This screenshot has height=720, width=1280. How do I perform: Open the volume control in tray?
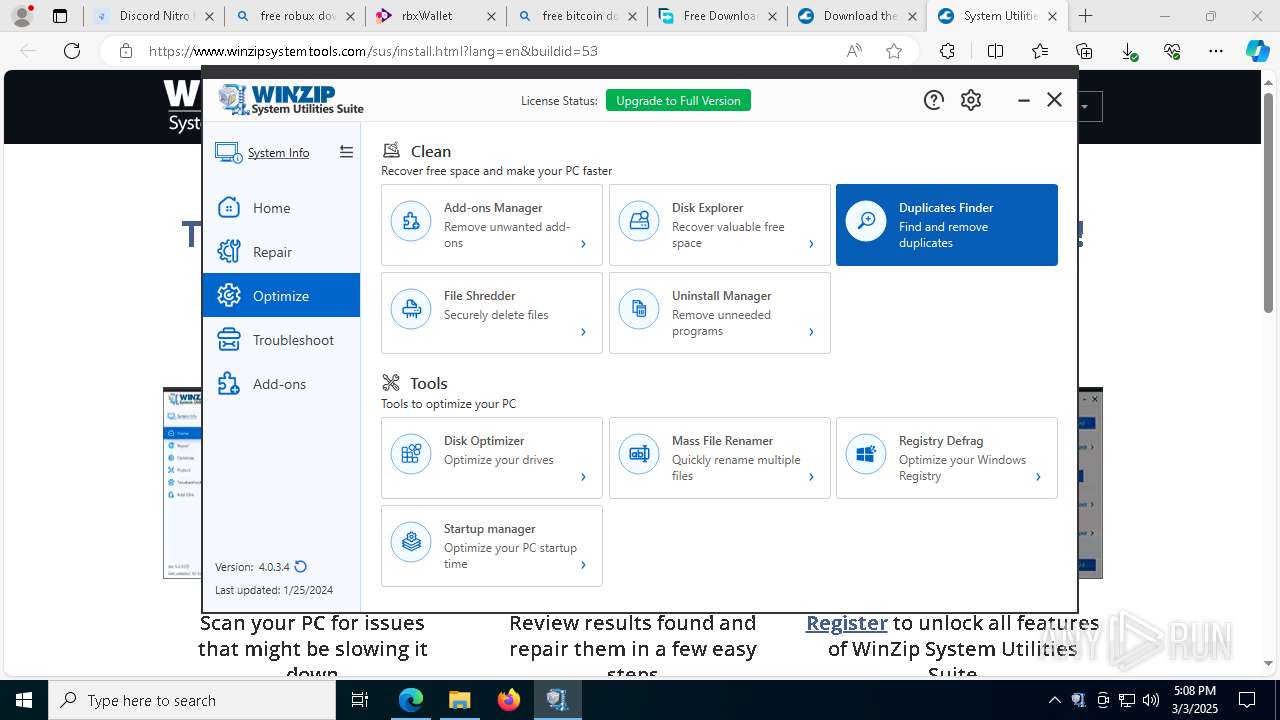[x=1151, y=700]
